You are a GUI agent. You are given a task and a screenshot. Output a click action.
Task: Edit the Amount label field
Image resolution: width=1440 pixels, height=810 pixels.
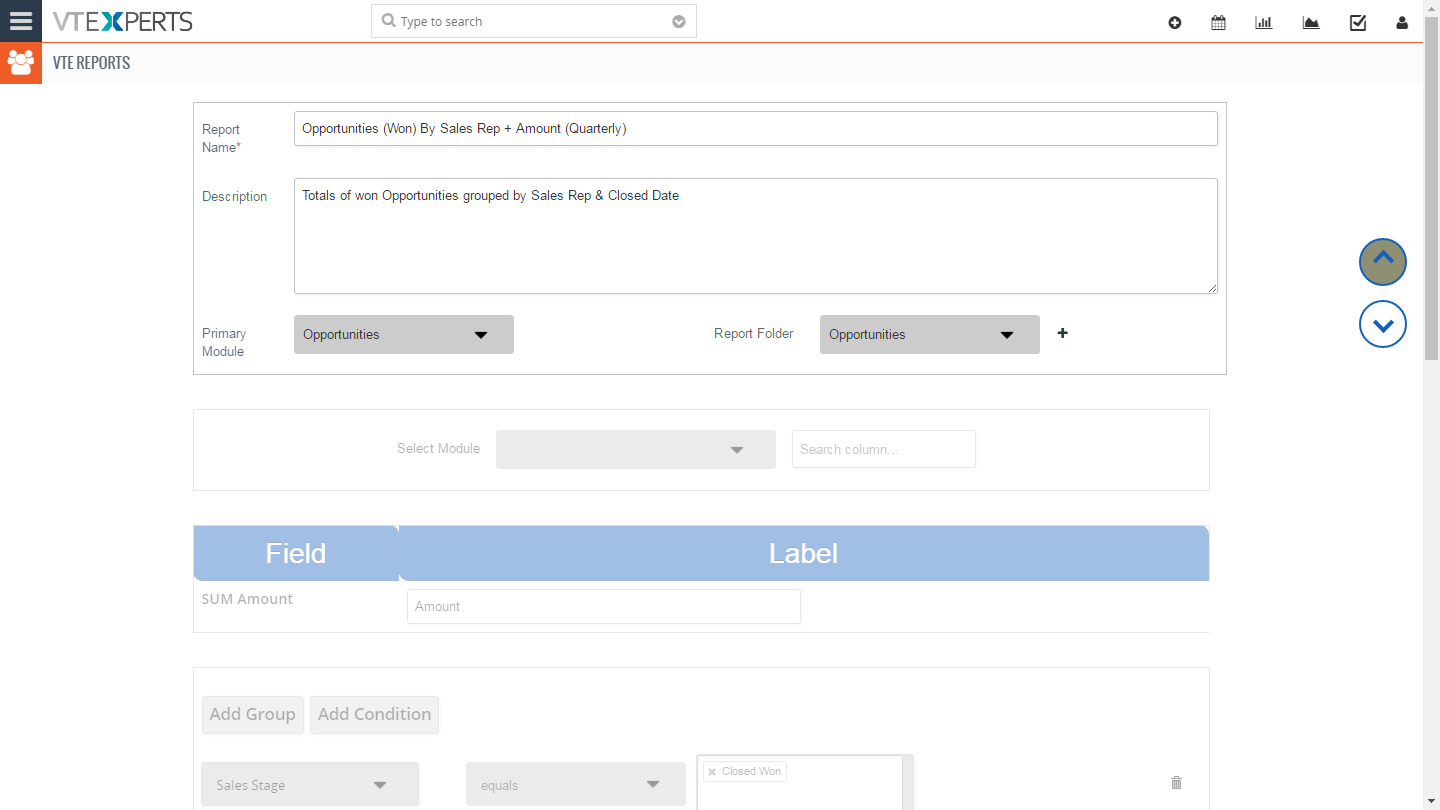(x=604, y=606)
